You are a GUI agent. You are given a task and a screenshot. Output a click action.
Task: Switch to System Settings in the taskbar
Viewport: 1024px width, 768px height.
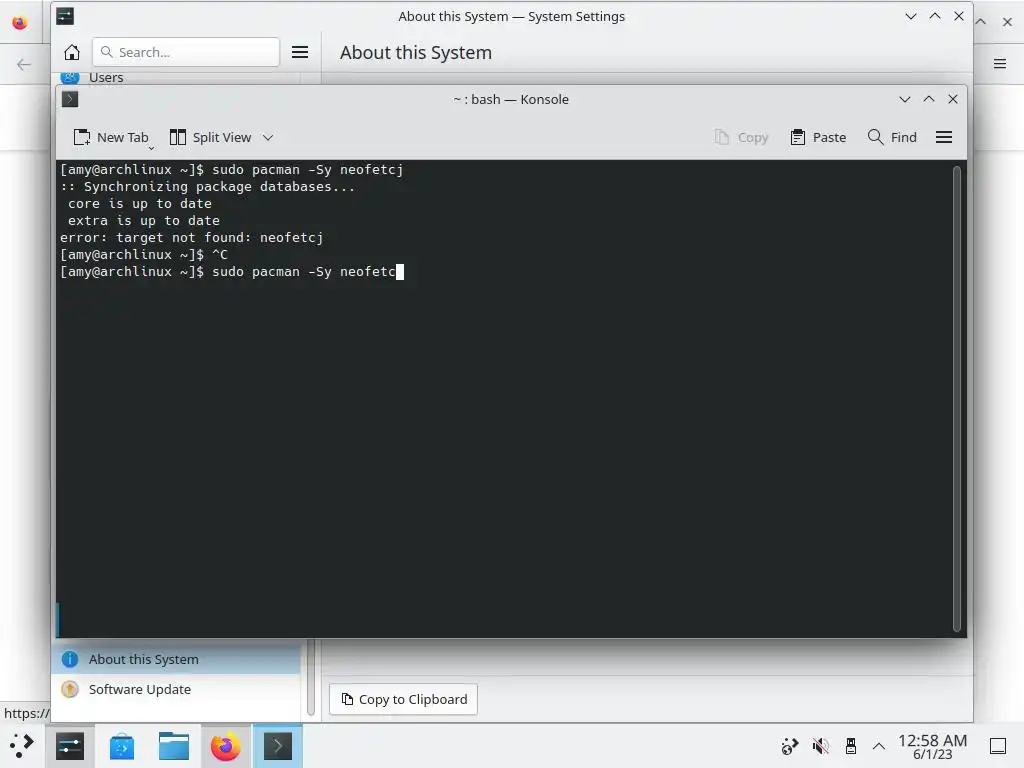[70, 746]
